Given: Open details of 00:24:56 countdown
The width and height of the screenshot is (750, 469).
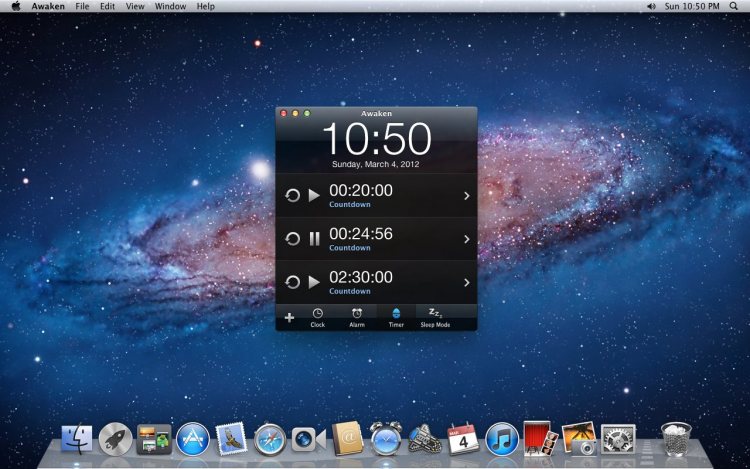Looking at the screenshot, I should point(467,239).
